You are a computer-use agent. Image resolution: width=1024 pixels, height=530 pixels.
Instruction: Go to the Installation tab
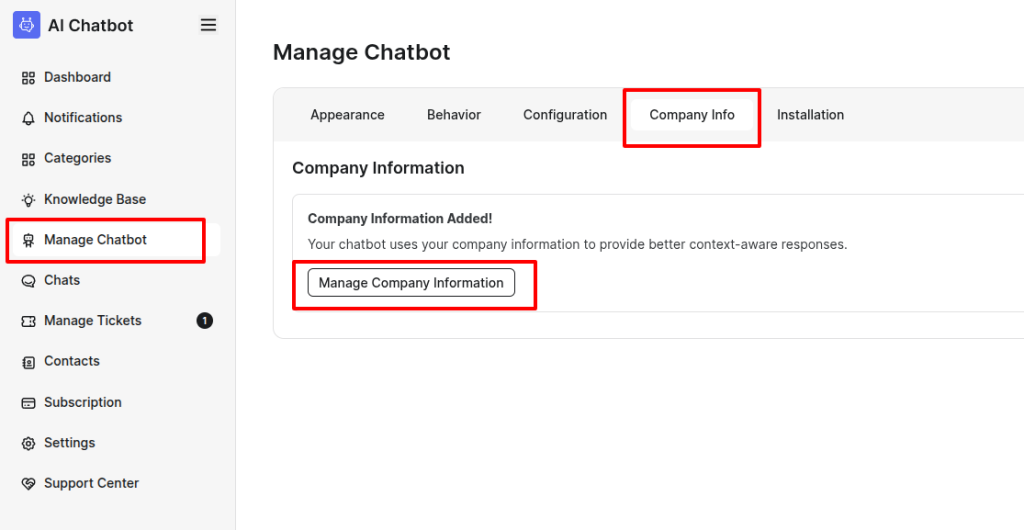(810, 115)
